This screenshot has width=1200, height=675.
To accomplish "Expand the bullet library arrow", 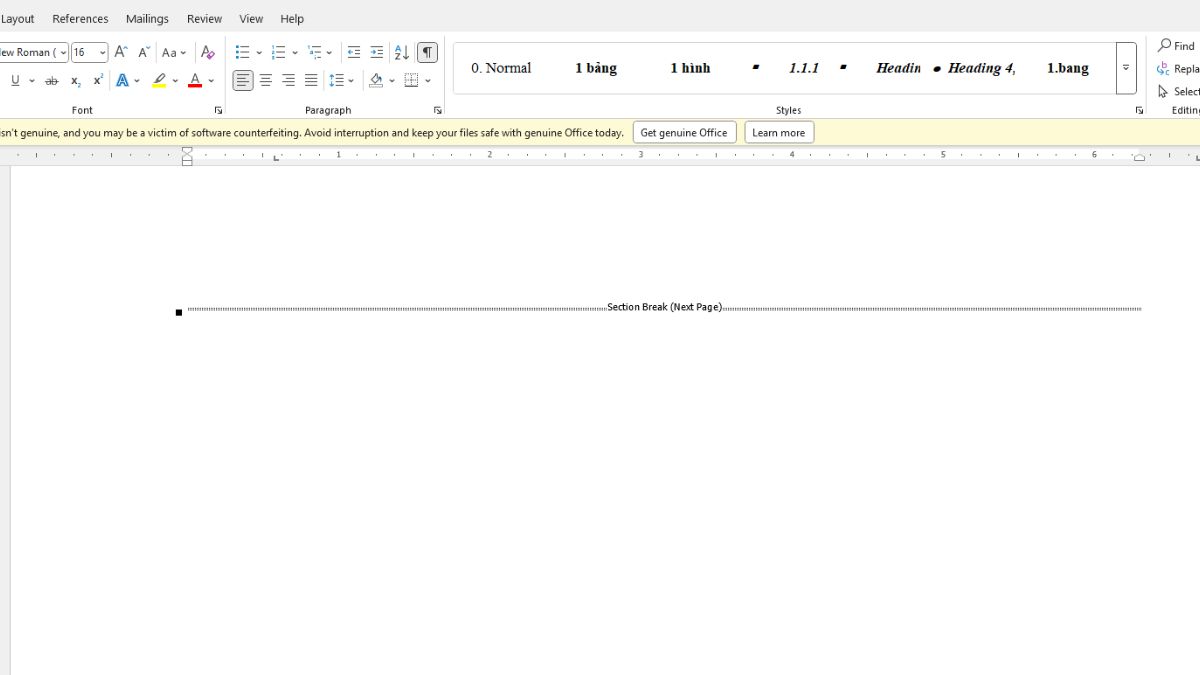I will [x=259, y=52].
